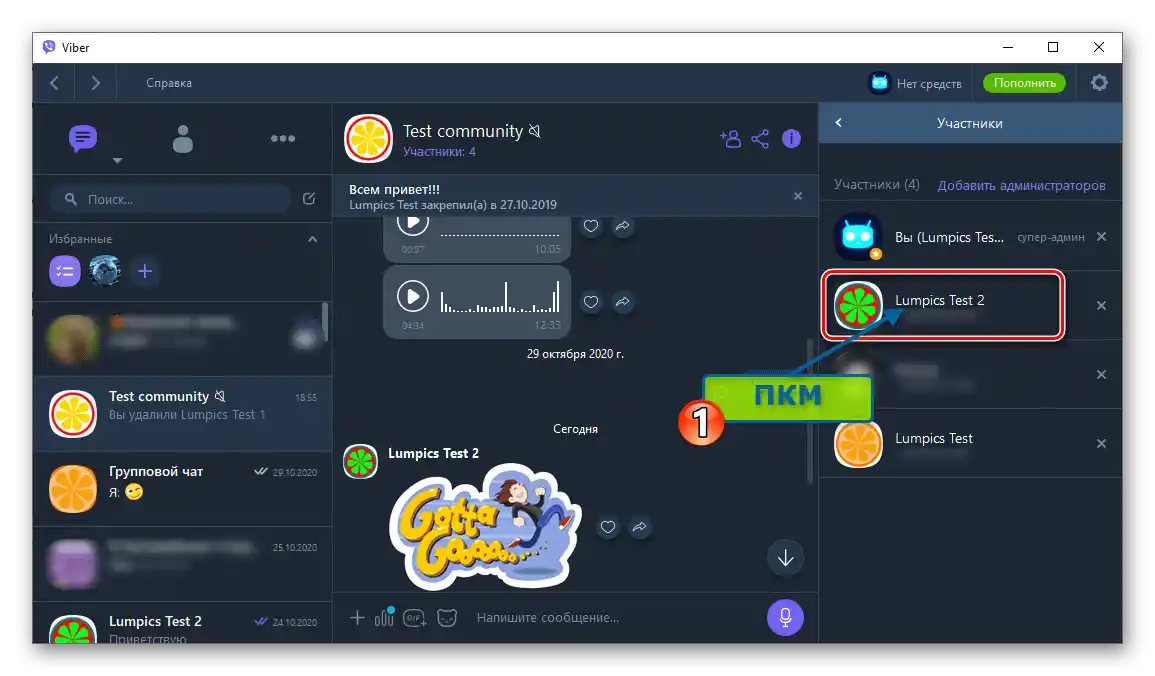Screen dimensions: 1155x676
Task: Click the Добавить администраторов link
Action: click(1023, 185)
